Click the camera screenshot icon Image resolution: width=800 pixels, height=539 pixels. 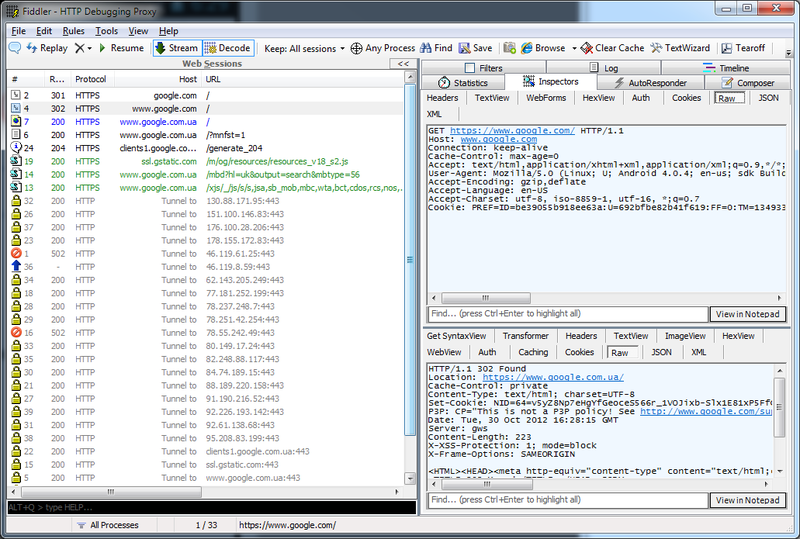pyautogui.click(x=509, y=48)
